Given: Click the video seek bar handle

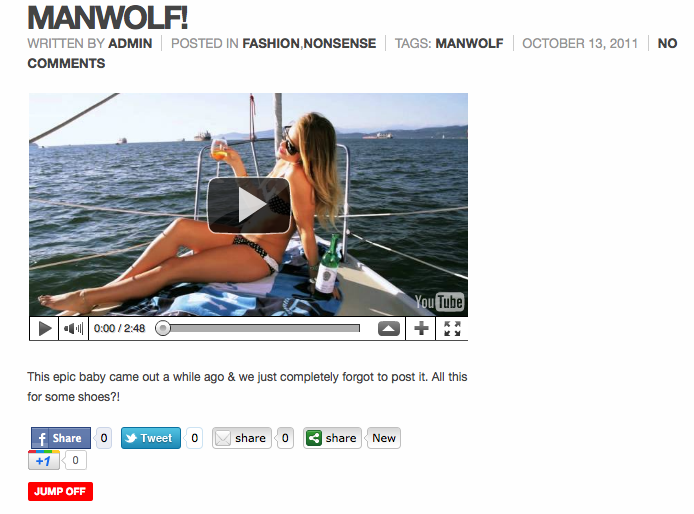Looking at the screenshot, I should [x=163, y=328].
